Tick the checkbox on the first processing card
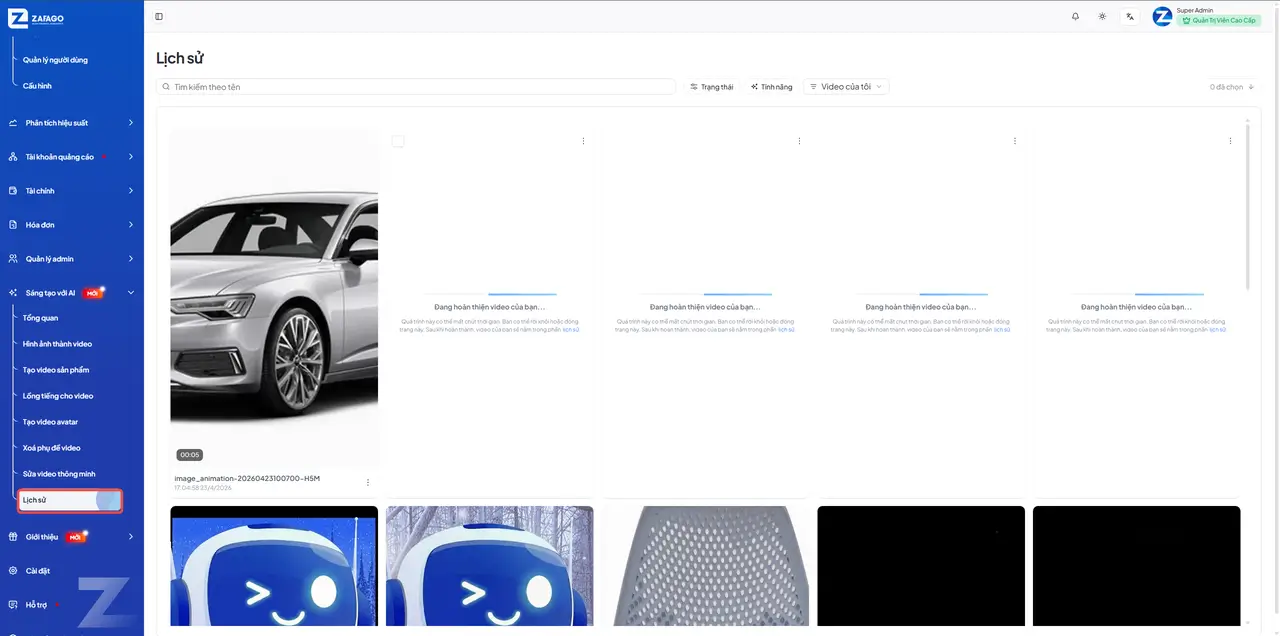 pyautogui.click(x=398, y=141)
